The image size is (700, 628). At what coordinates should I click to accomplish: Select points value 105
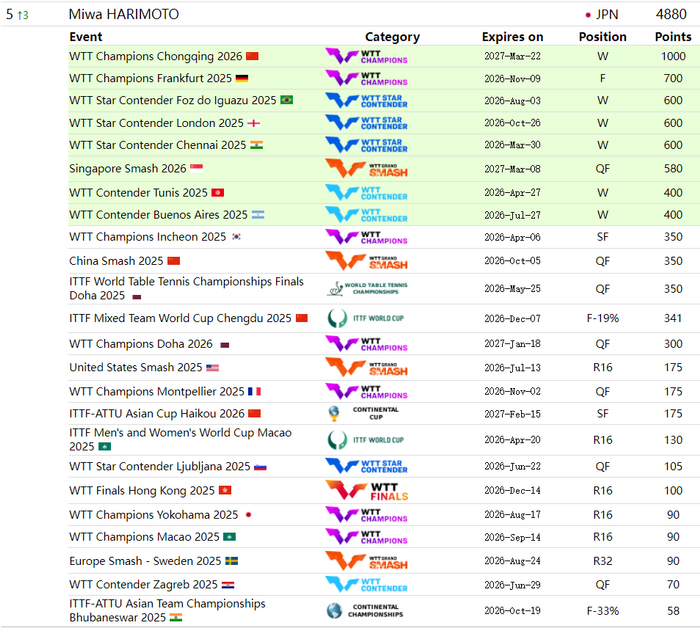click(673, 466)
